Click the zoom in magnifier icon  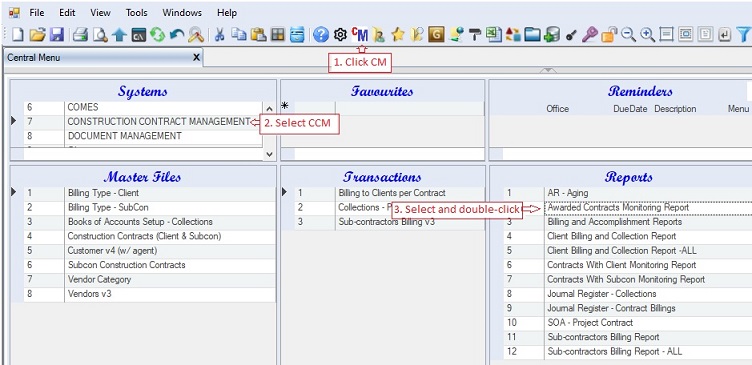648,35
